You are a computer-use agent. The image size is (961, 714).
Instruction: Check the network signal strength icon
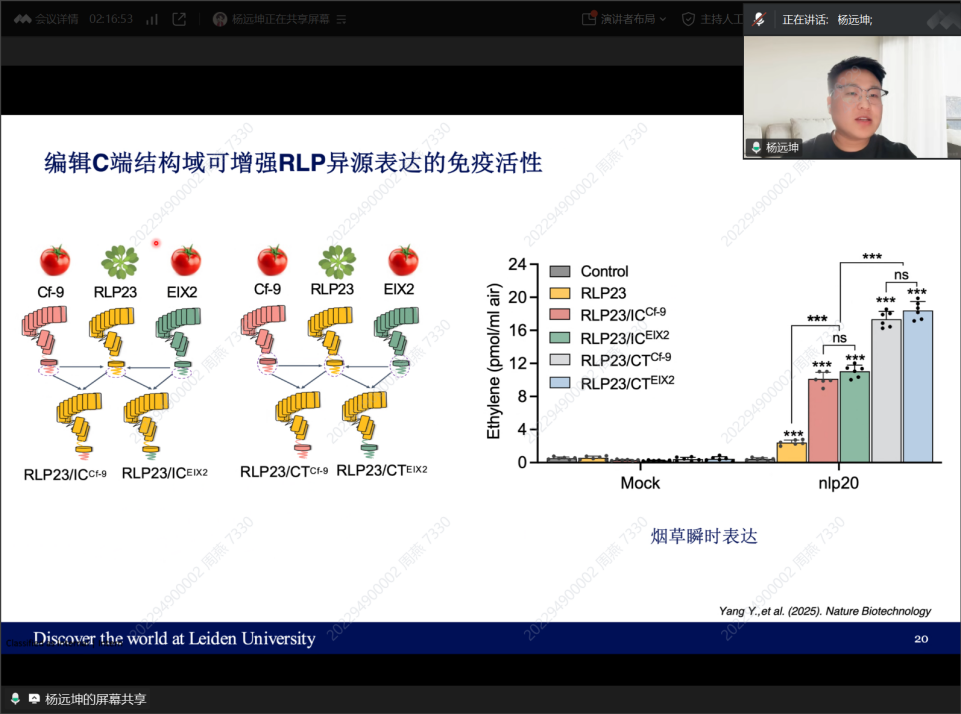coord(151,19)
